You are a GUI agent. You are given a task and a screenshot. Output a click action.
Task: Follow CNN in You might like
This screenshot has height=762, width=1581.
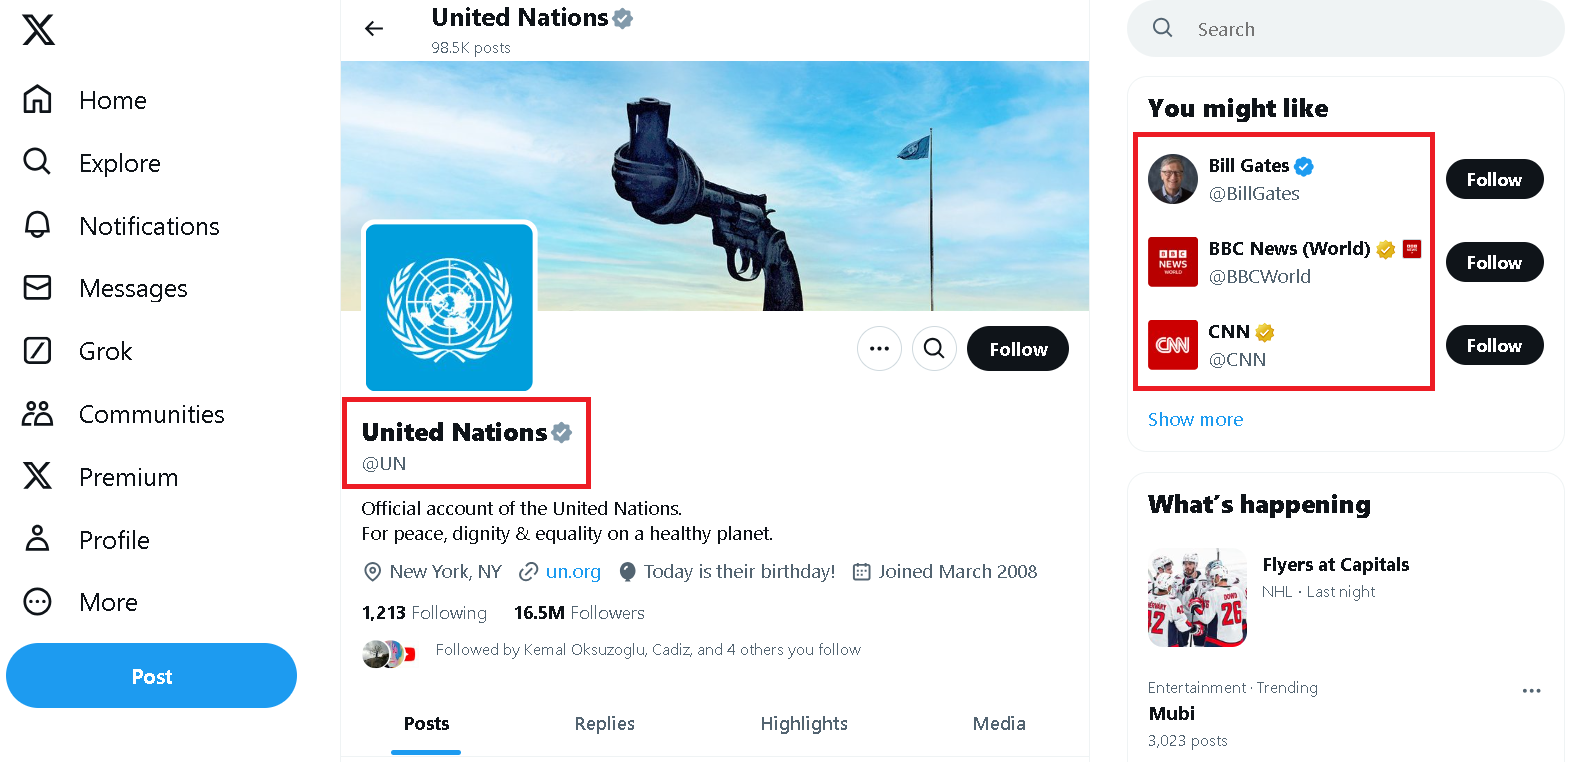1494,344
